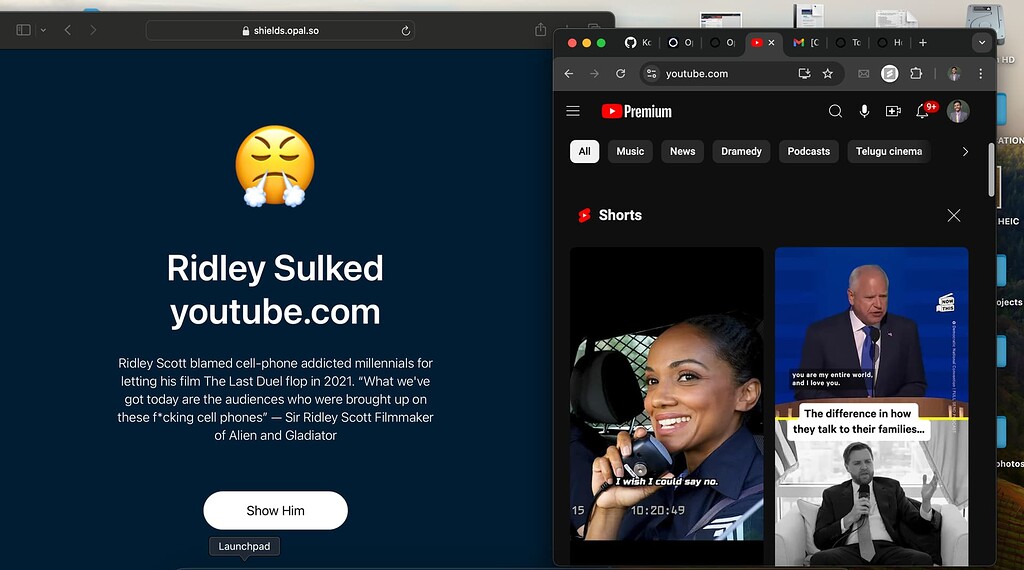Bookmark this page with star icon
This screenshot has height=570, width=1024.
828,74
